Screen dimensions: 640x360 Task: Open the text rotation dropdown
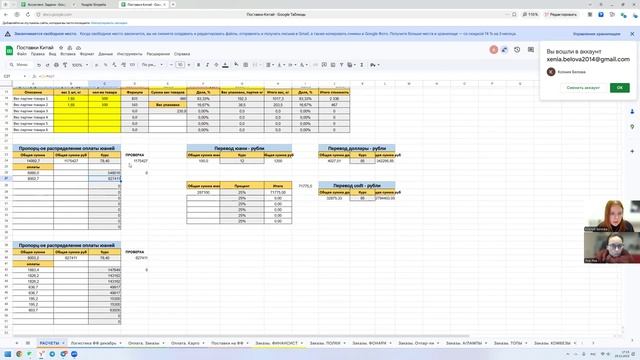point(303,65)
